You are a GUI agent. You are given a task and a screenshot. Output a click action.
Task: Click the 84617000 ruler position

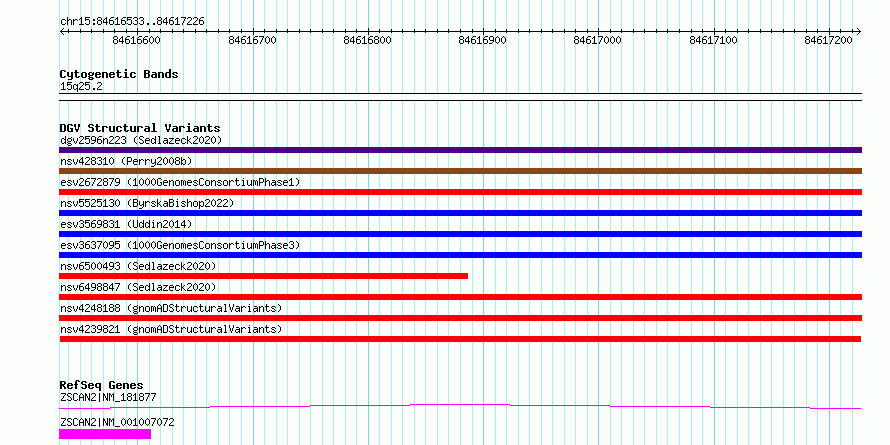pos(598,40)
